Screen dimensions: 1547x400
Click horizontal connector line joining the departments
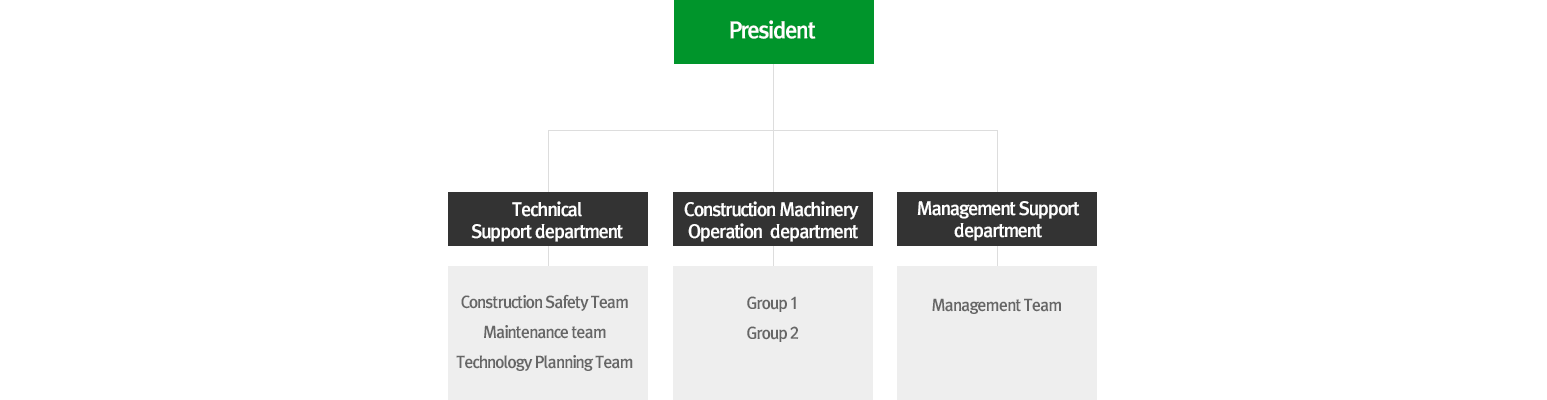point(660,130)
